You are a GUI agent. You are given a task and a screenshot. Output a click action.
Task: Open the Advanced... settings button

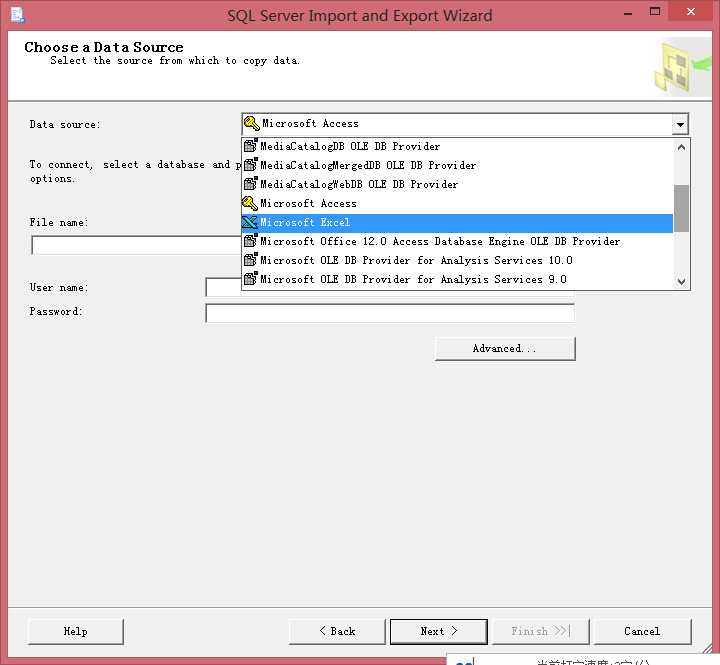505,349
